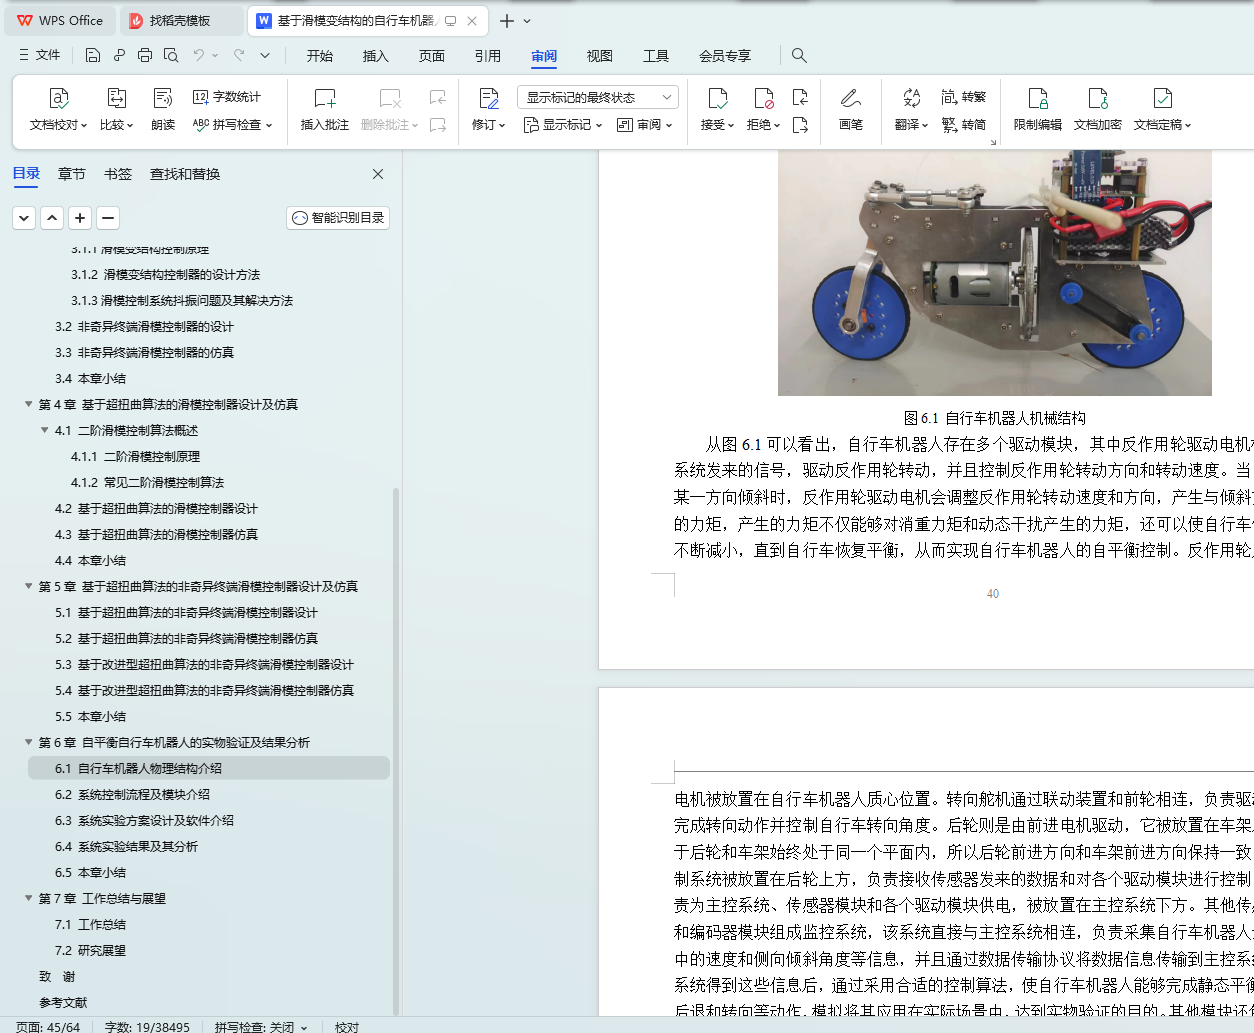Screen dimensions: 1254x1033
Task: Open the 视图 ribbon tab
Action: pos(600,56)
